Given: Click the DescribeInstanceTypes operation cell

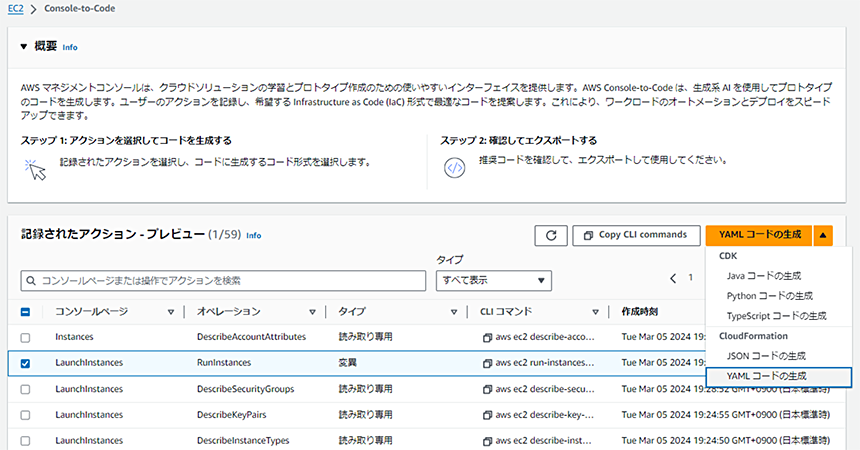Looking at the screenshot, I should (x=243, y=441).
